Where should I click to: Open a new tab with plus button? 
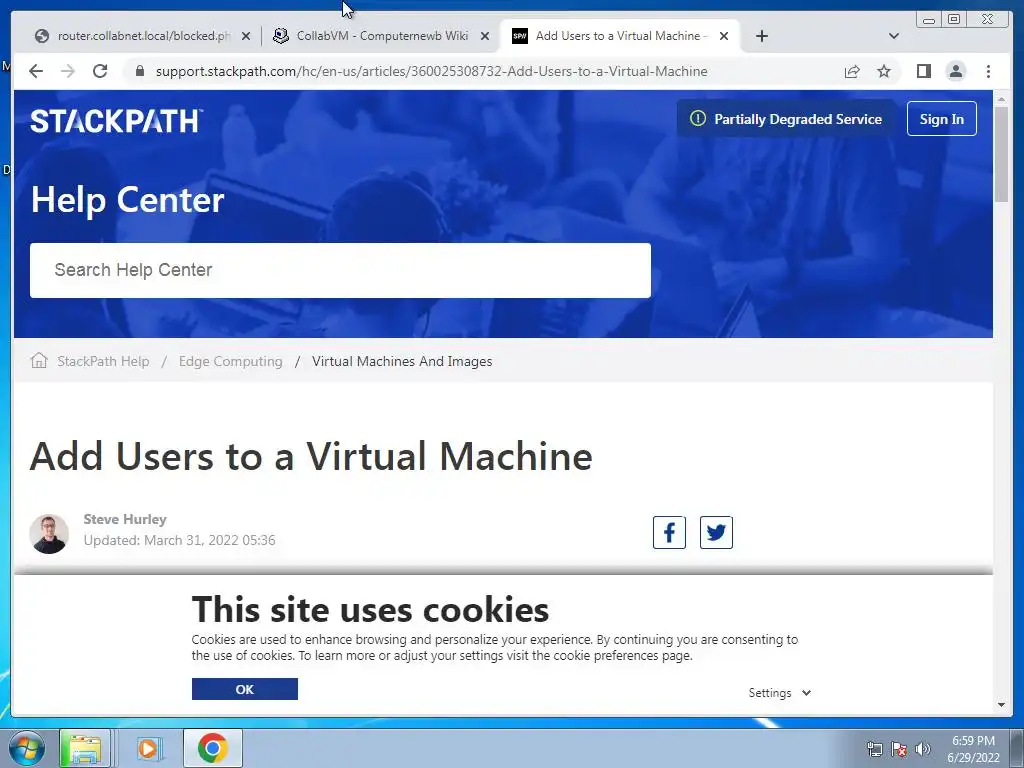[x=761, y=36]
